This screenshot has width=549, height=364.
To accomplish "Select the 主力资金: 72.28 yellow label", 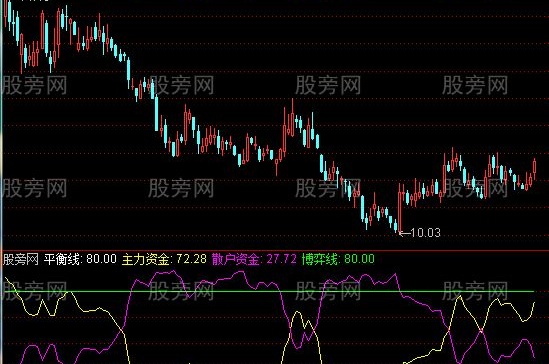I will click(164, 259).
